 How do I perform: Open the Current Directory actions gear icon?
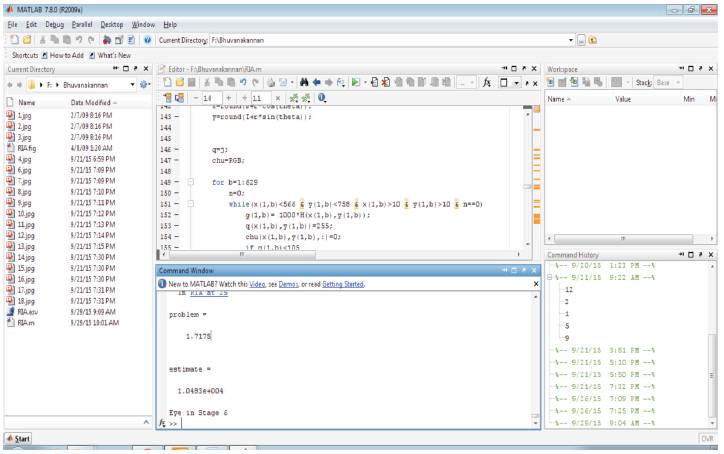(144, 85)
